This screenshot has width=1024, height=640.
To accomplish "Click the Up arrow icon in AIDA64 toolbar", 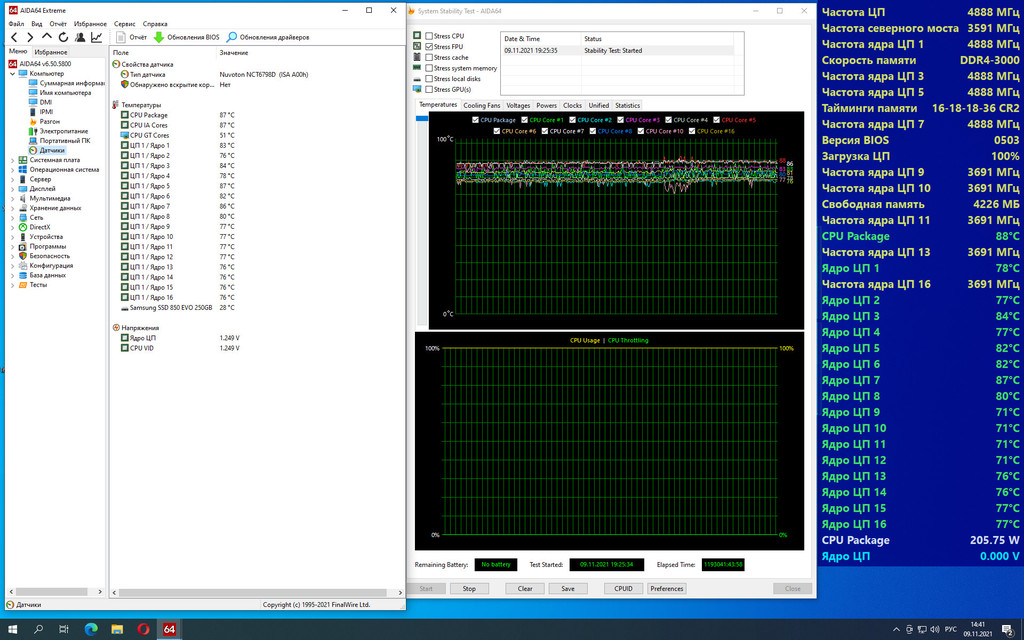I will tap(47, 37).
